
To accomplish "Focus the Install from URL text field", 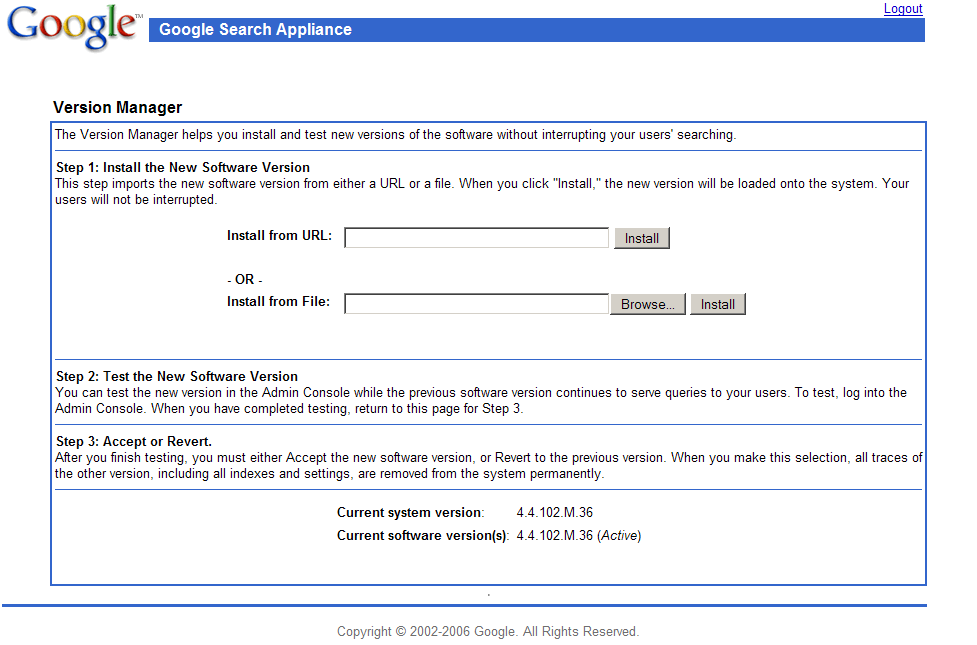I will tap(476, 237).
